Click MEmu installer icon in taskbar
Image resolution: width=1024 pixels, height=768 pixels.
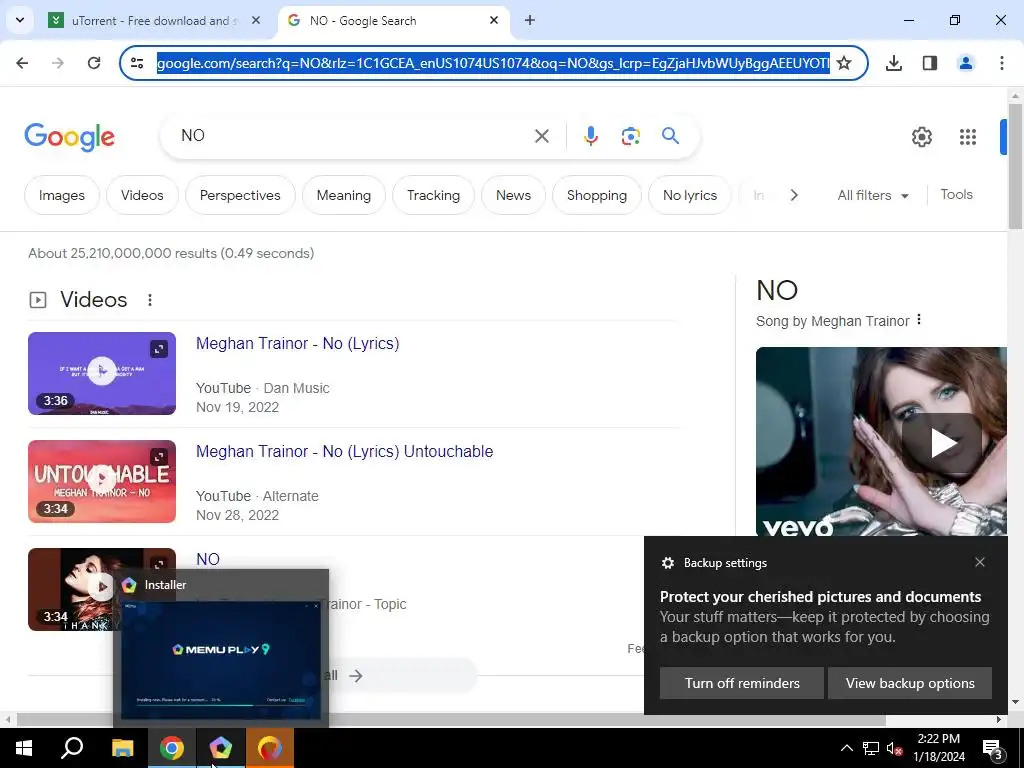pos(221,748)
